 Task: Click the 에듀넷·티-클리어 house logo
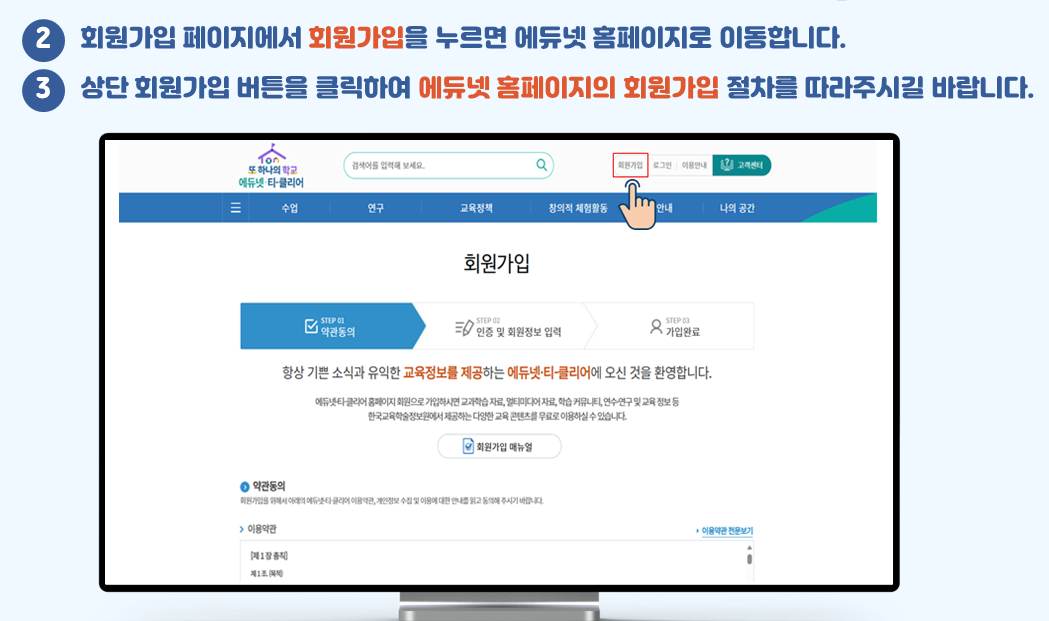(x=271, y=165)
